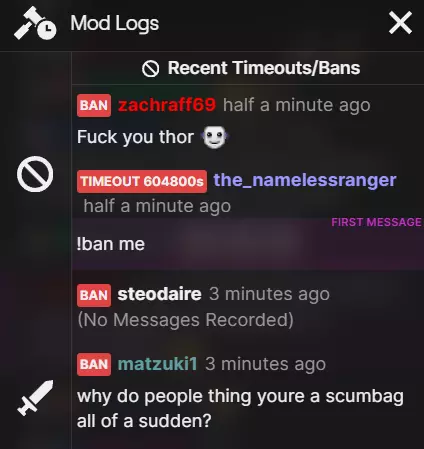Select the sword moderator actions sidebar icon
Image resolution: width=424 pixels, height=449 pixels.
click(35, 398)
